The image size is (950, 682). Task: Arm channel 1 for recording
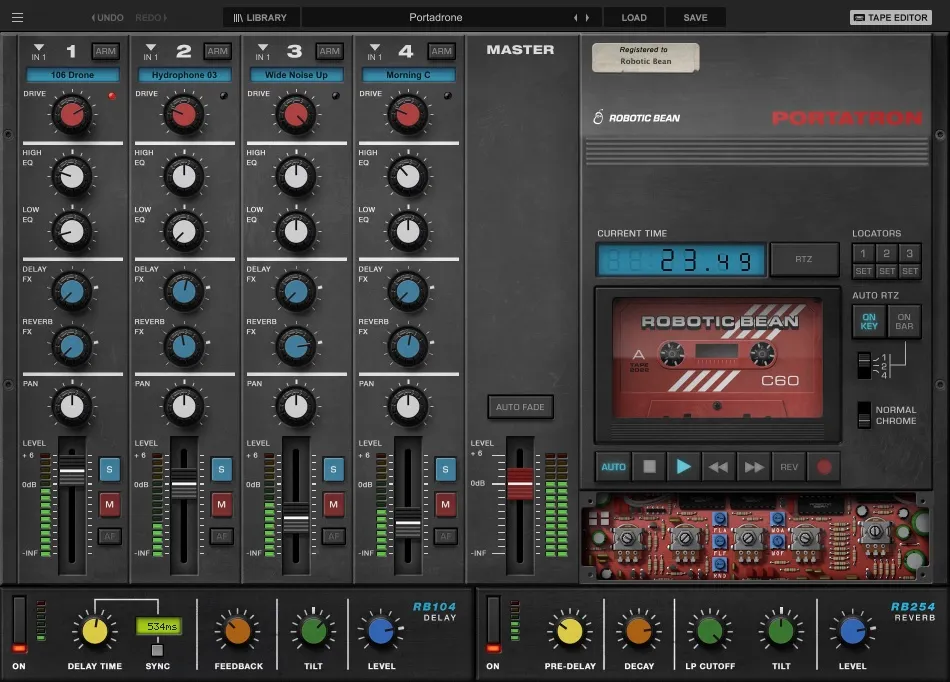[x=105, y=51]
